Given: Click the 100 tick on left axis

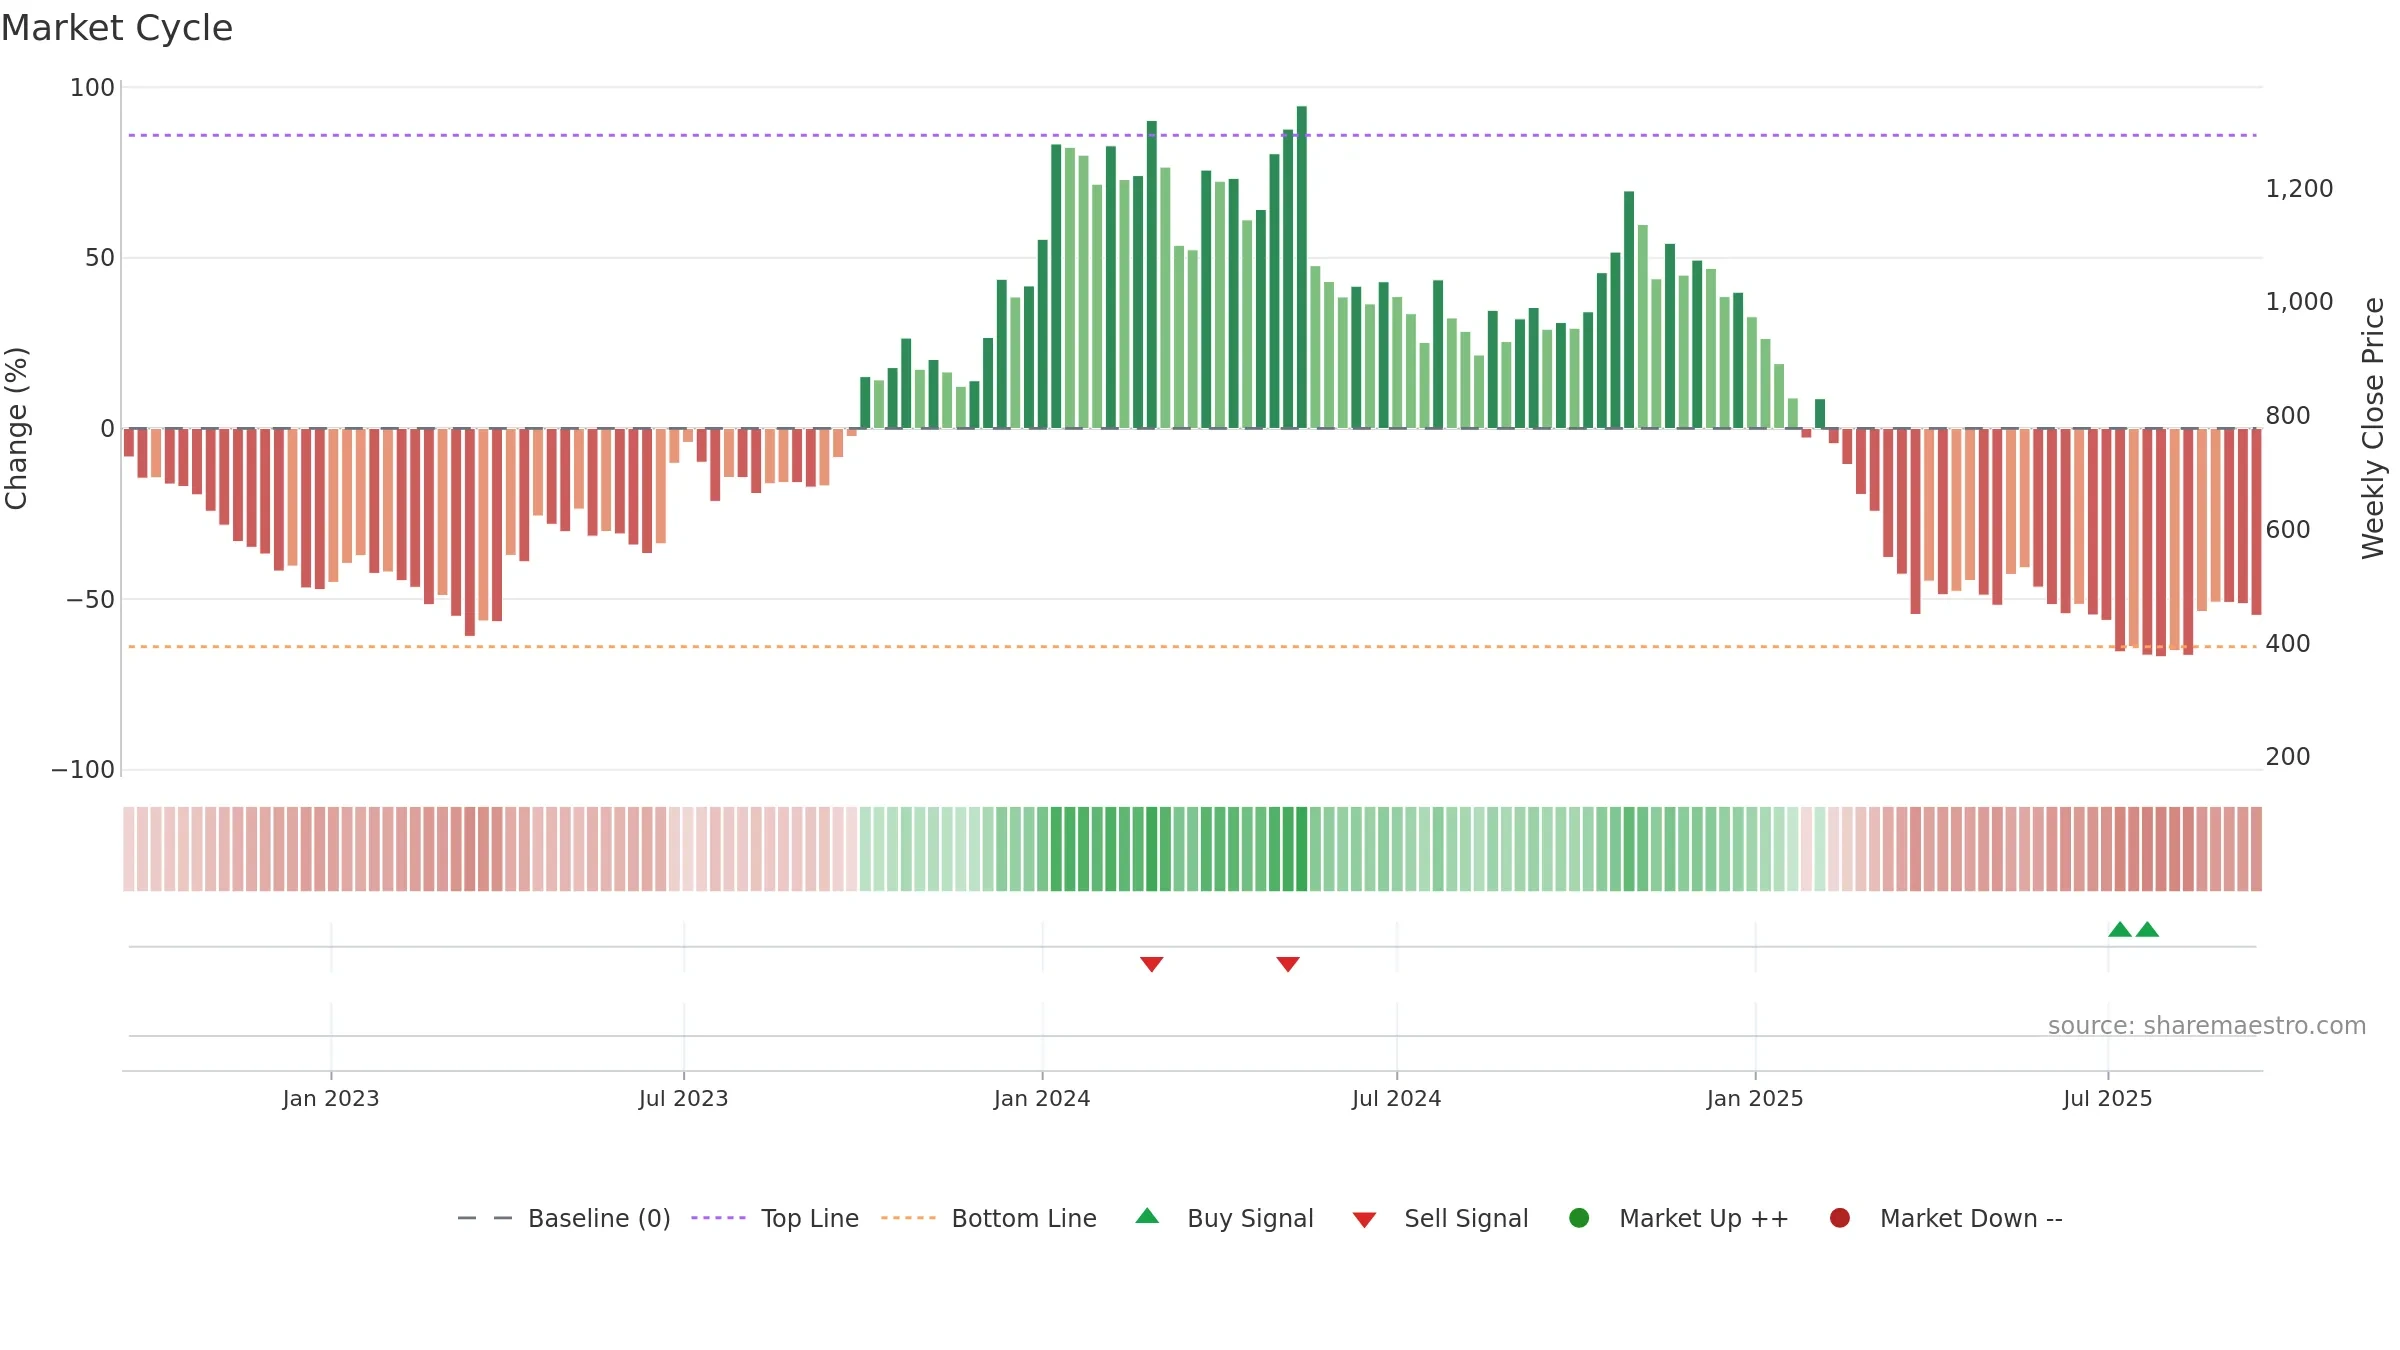Looking at the screenshot, I should (x=92, y=88).
